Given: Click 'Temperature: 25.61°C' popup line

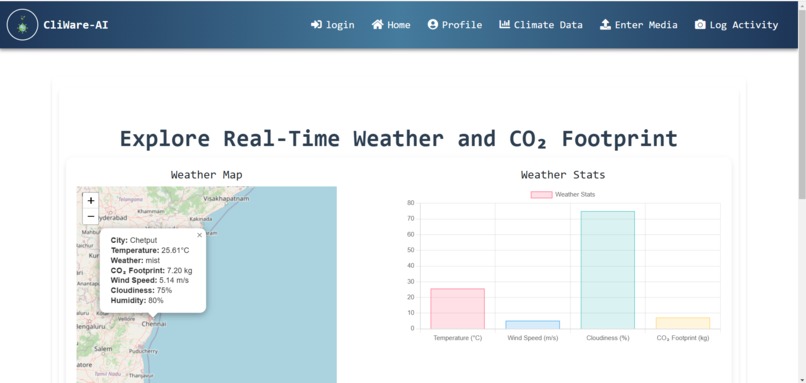Looking at the screenshot, I should pos(150,250).
